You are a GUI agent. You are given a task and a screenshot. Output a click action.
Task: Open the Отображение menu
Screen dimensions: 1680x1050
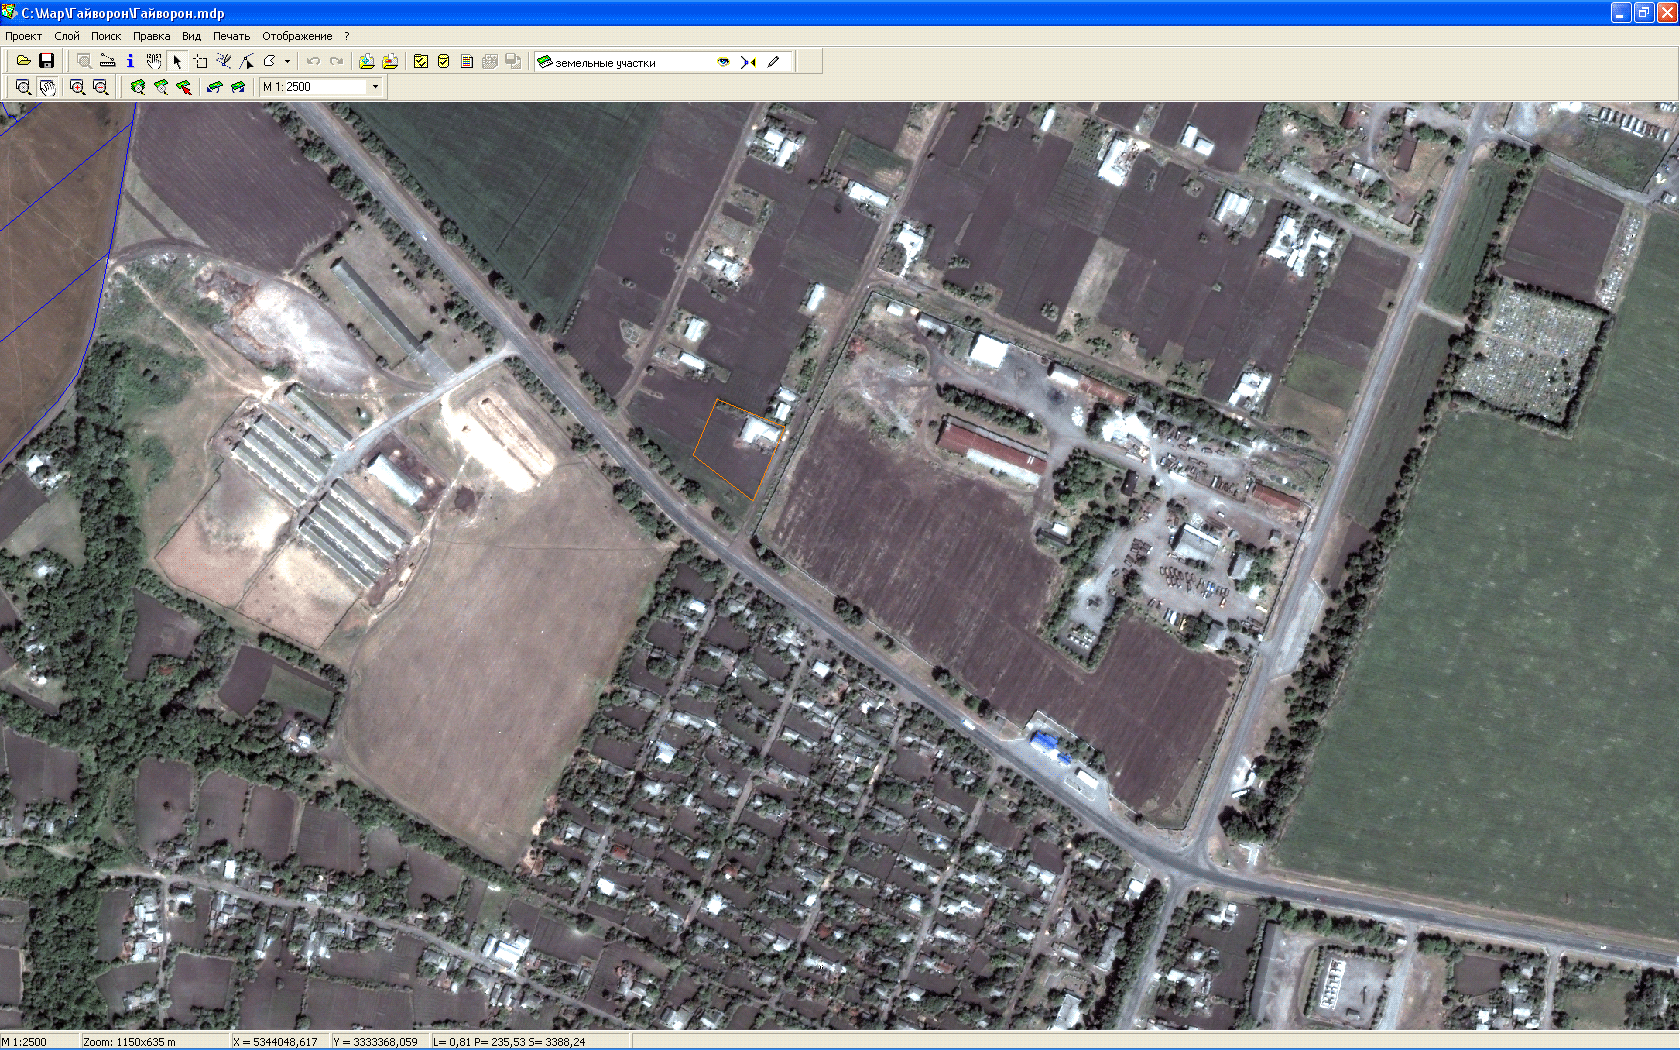297,36
